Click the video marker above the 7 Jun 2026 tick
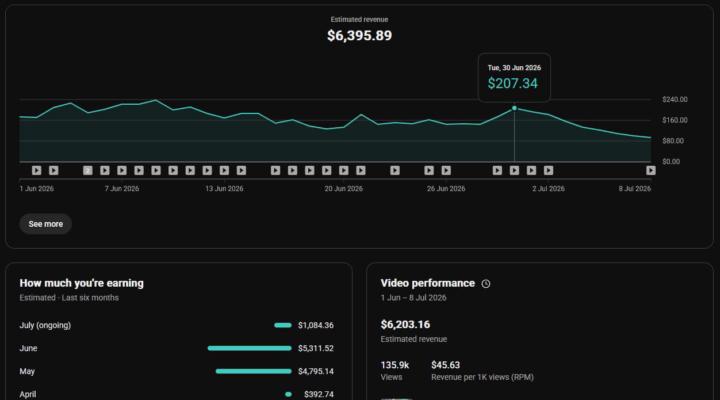The height and width of the screenshot is (400, 720). pyautogui.click(x=122, y=170)
